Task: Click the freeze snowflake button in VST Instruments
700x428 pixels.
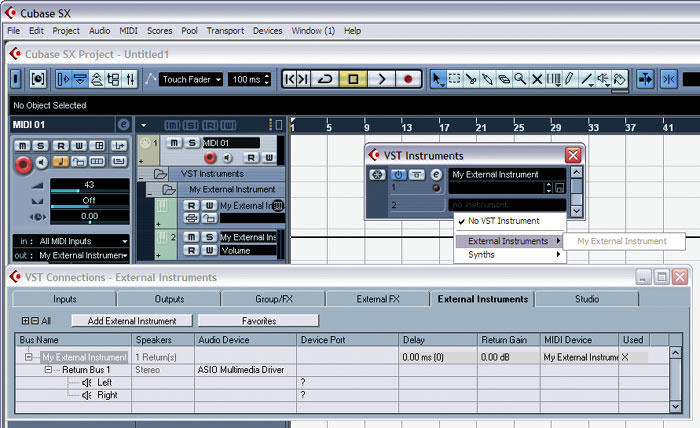Action: click(x=377, y=175)
